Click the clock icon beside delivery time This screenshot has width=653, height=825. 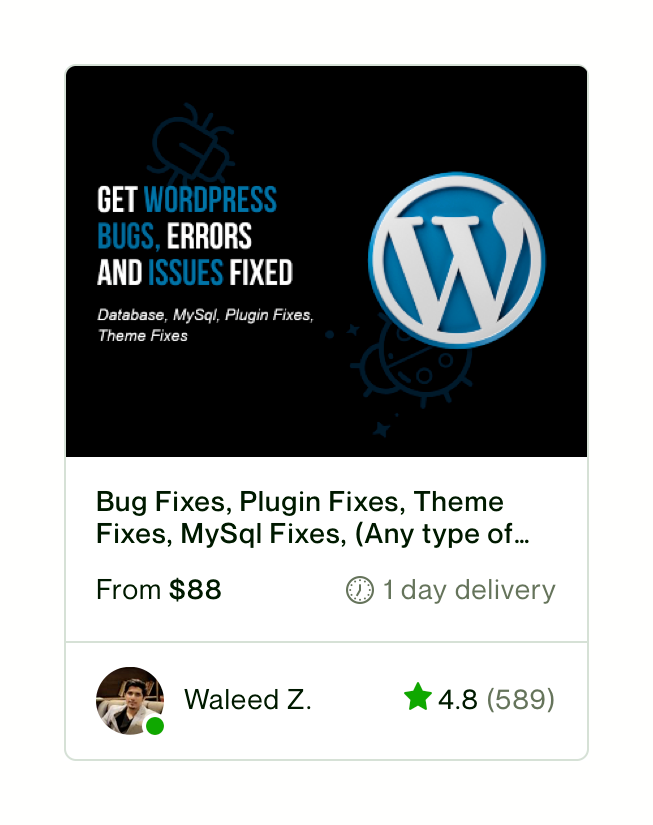360,590
